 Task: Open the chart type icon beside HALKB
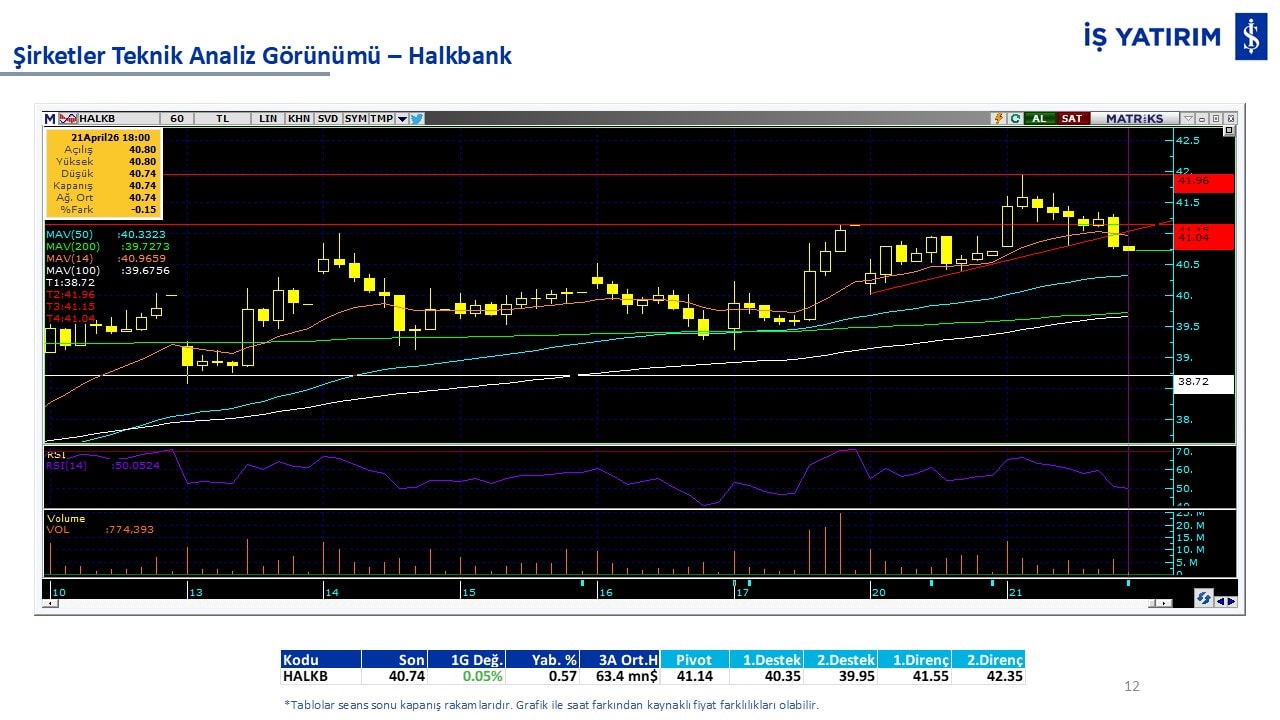point(68,118)
